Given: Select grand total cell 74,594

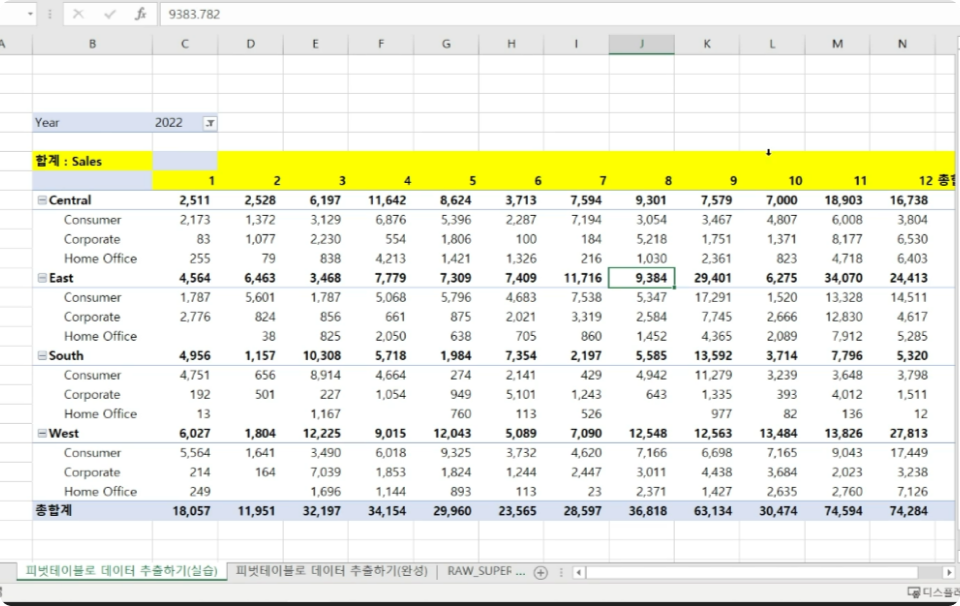Looking at the screenshot, I should click(838, 511).
